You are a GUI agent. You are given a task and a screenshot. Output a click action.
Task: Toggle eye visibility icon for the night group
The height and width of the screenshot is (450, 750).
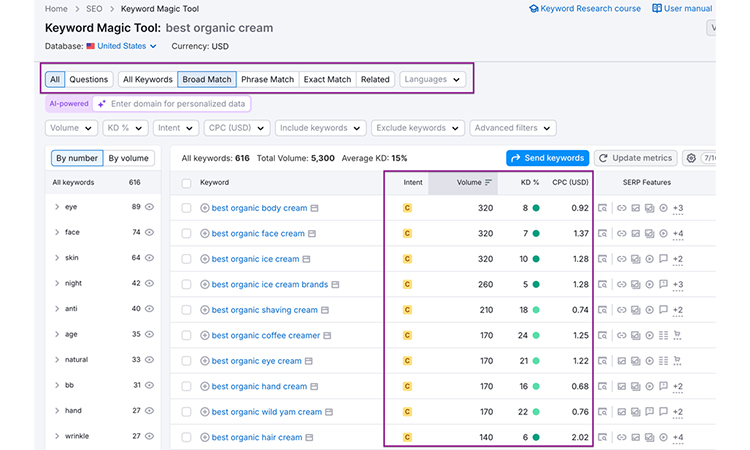[x=150, y=283]
